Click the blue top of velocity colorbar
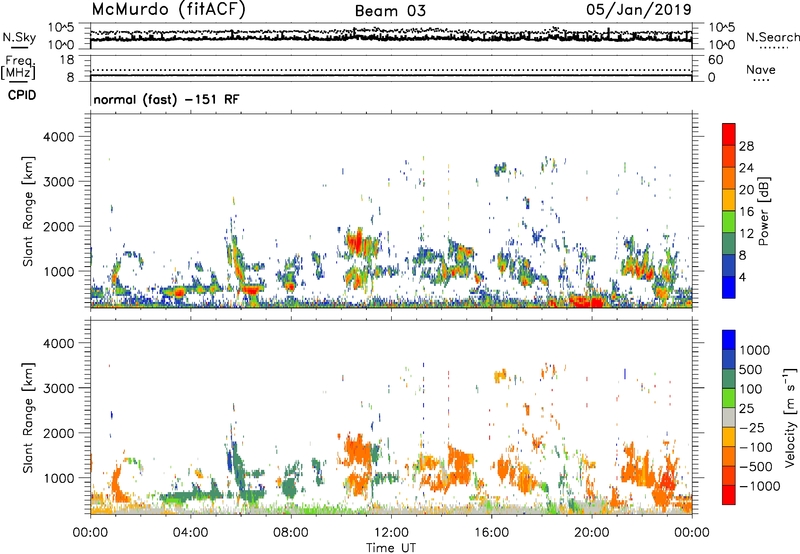This screenshot has height=554, width=800. [x=729, y=340]
